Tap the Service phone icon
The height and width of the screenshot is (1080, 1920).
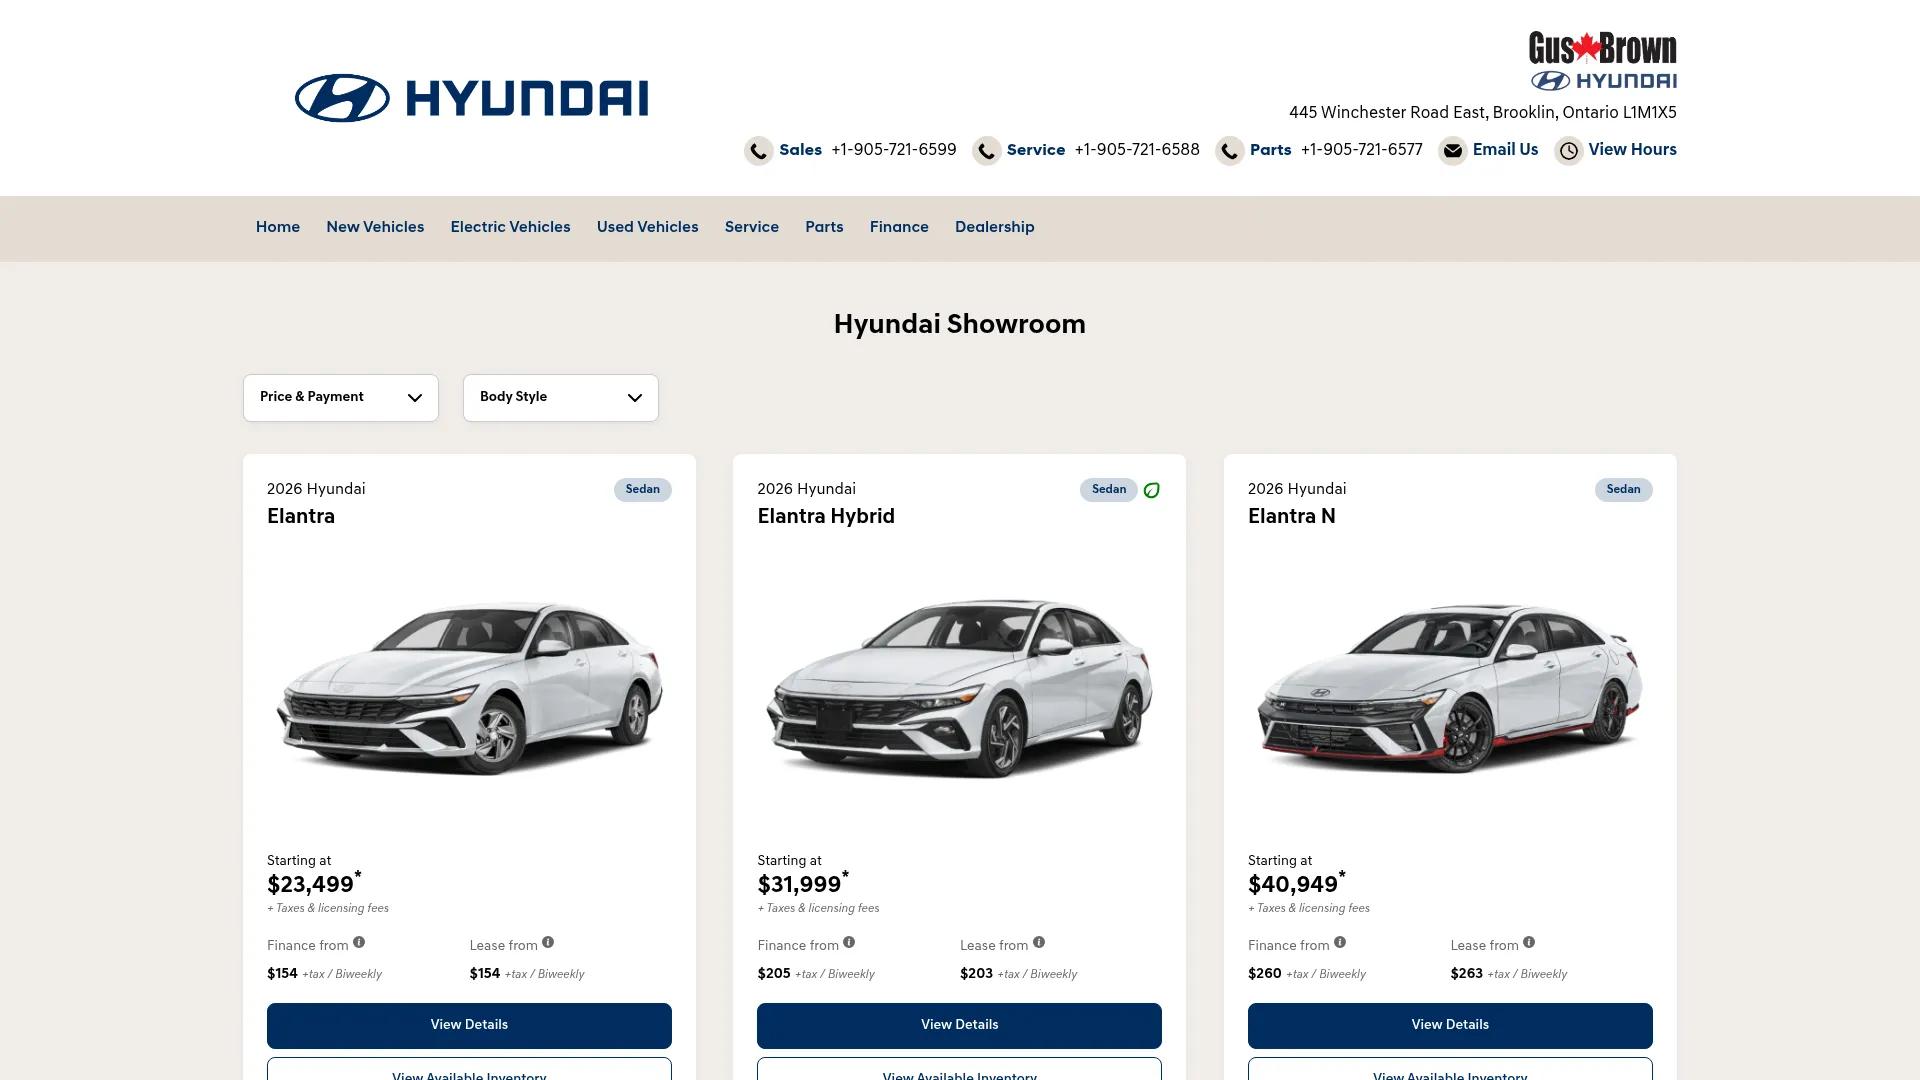tap(987, 151)
